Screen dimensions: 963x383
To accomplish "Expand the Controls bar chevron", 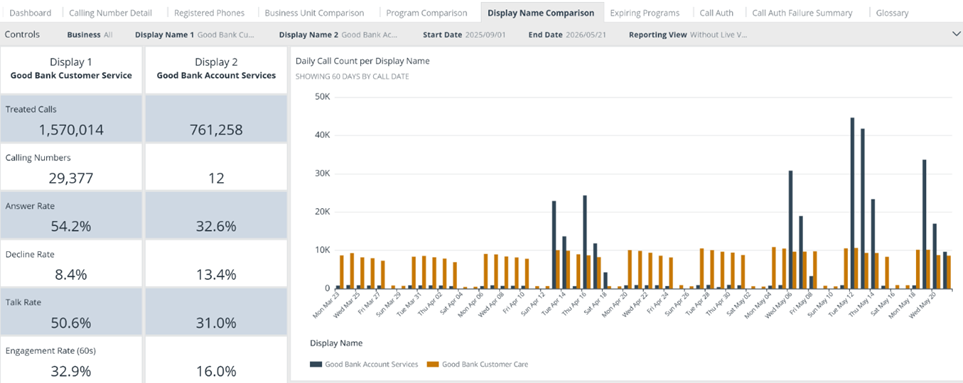I will pos(955,34).
